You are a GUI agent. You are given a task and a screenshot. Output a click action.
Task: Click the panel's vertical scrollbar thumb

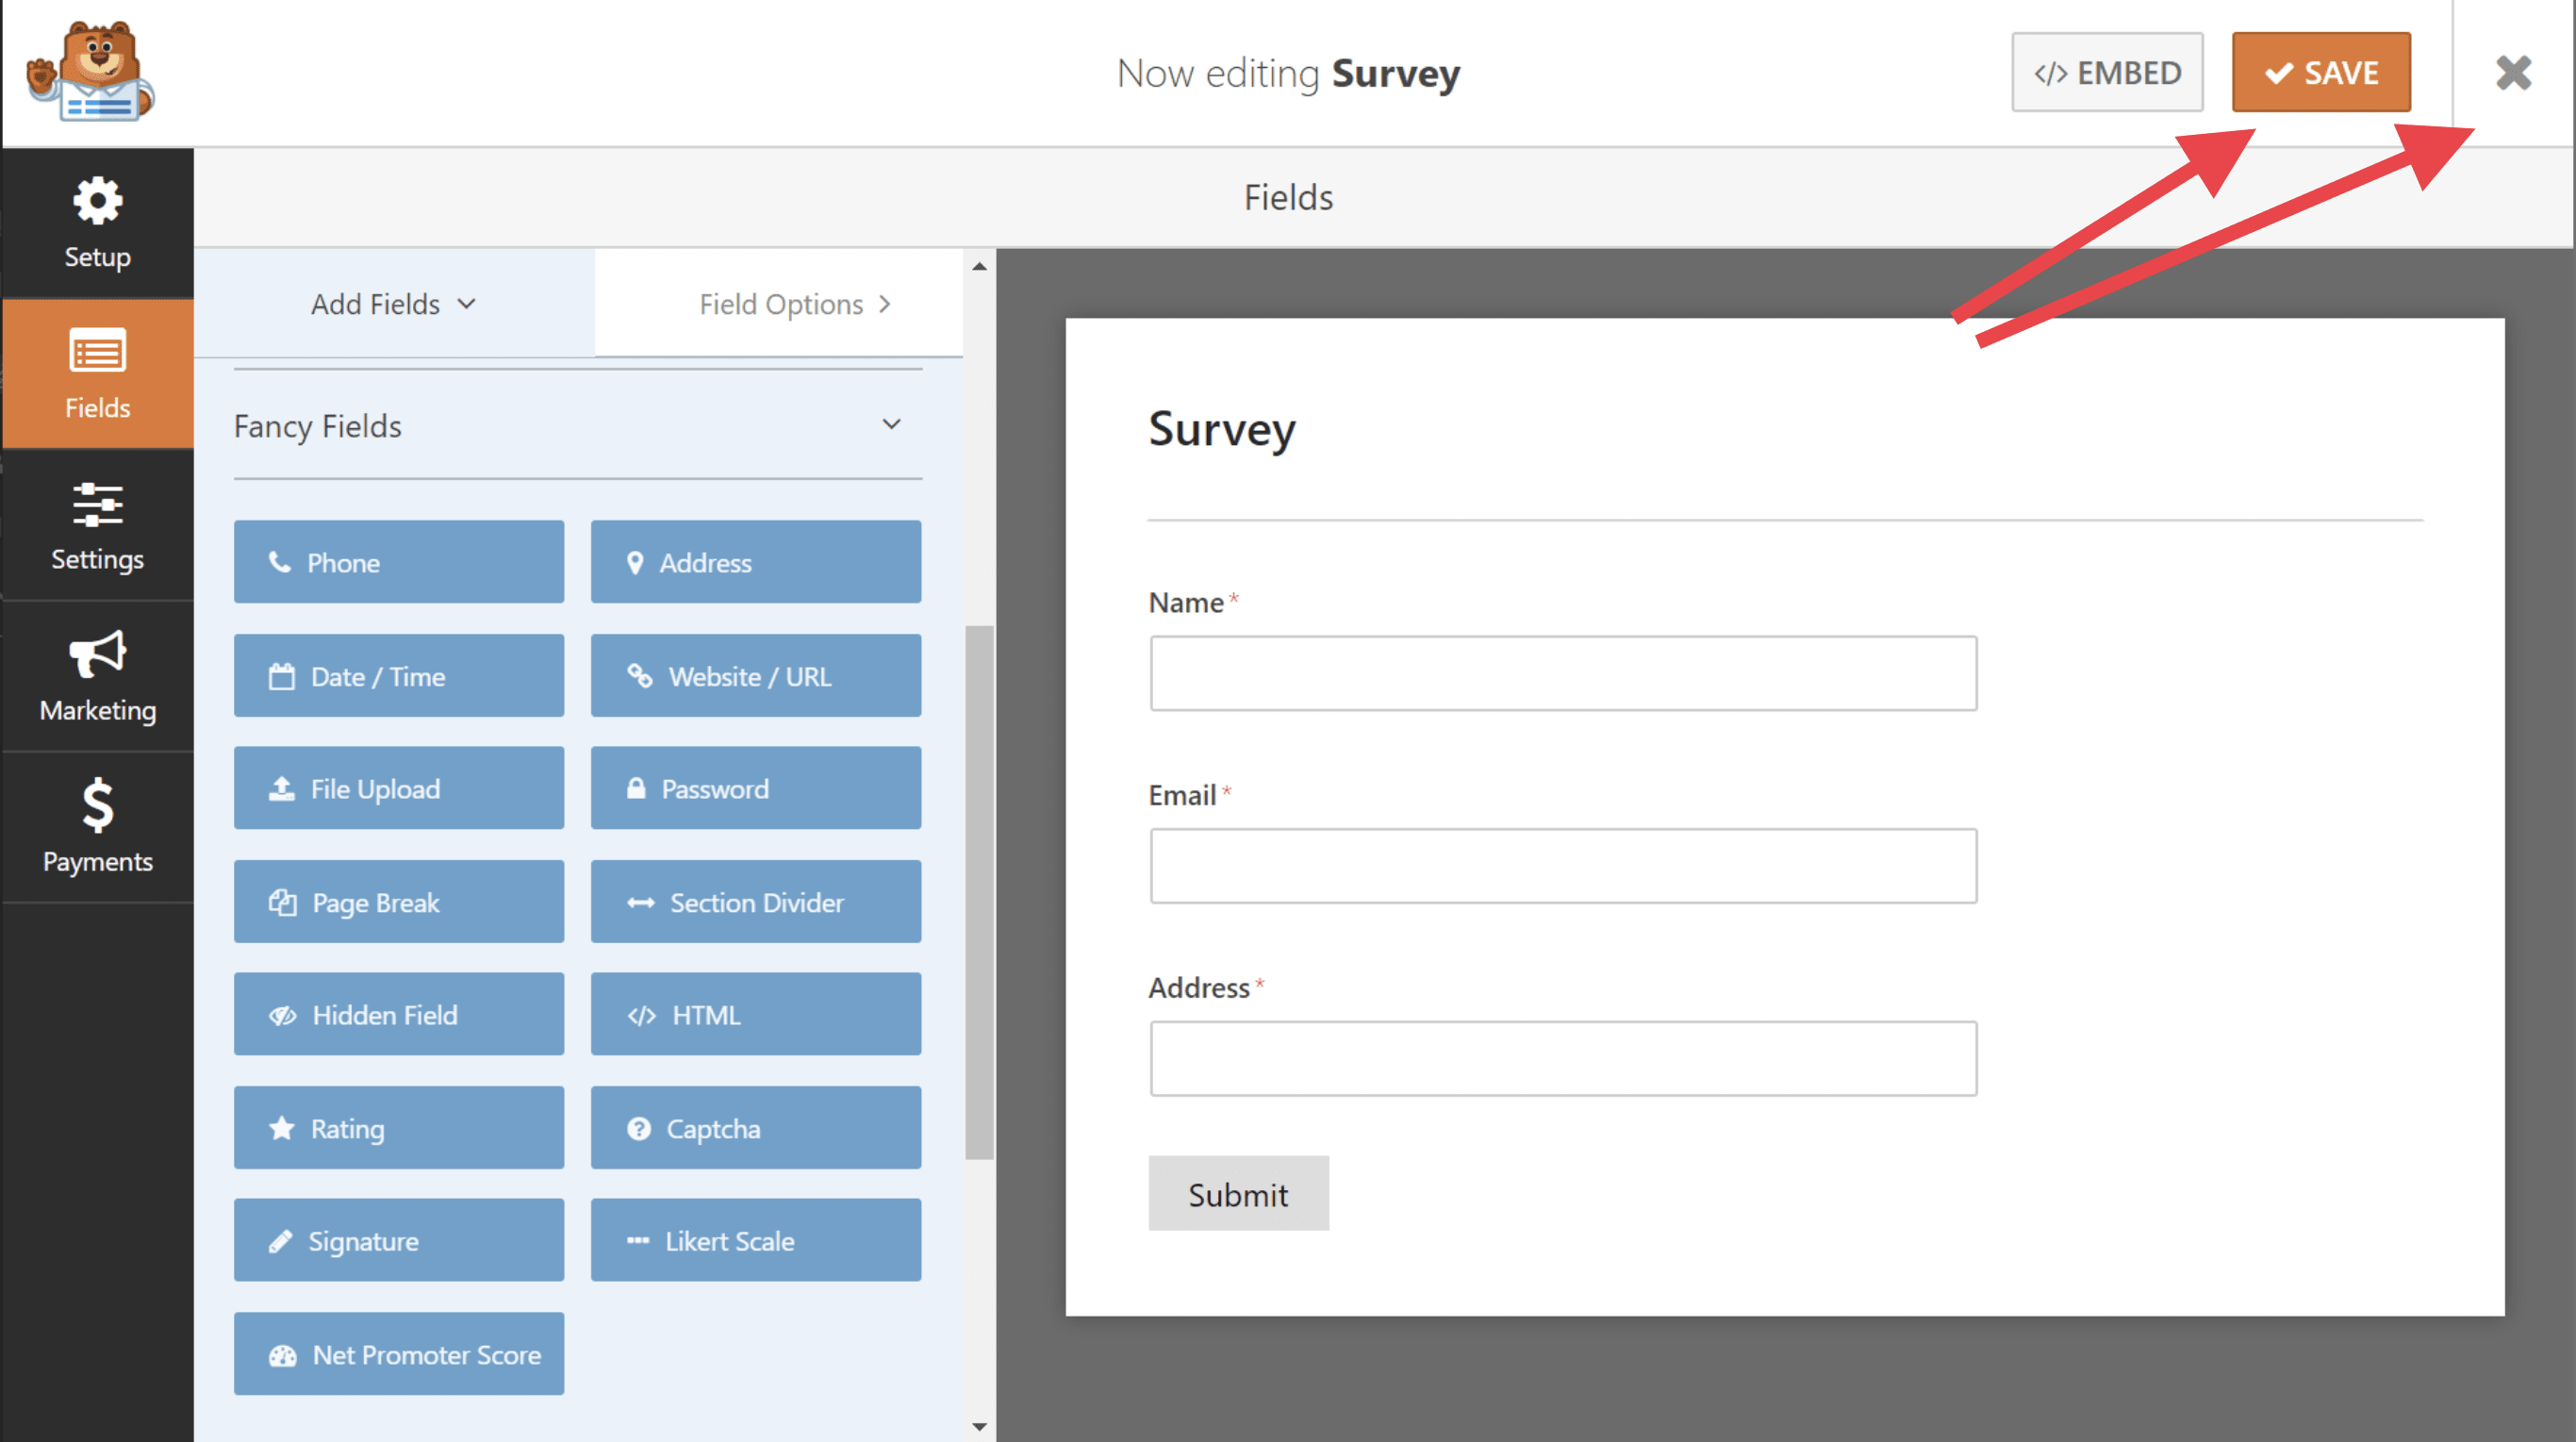(x=979, y=890)
